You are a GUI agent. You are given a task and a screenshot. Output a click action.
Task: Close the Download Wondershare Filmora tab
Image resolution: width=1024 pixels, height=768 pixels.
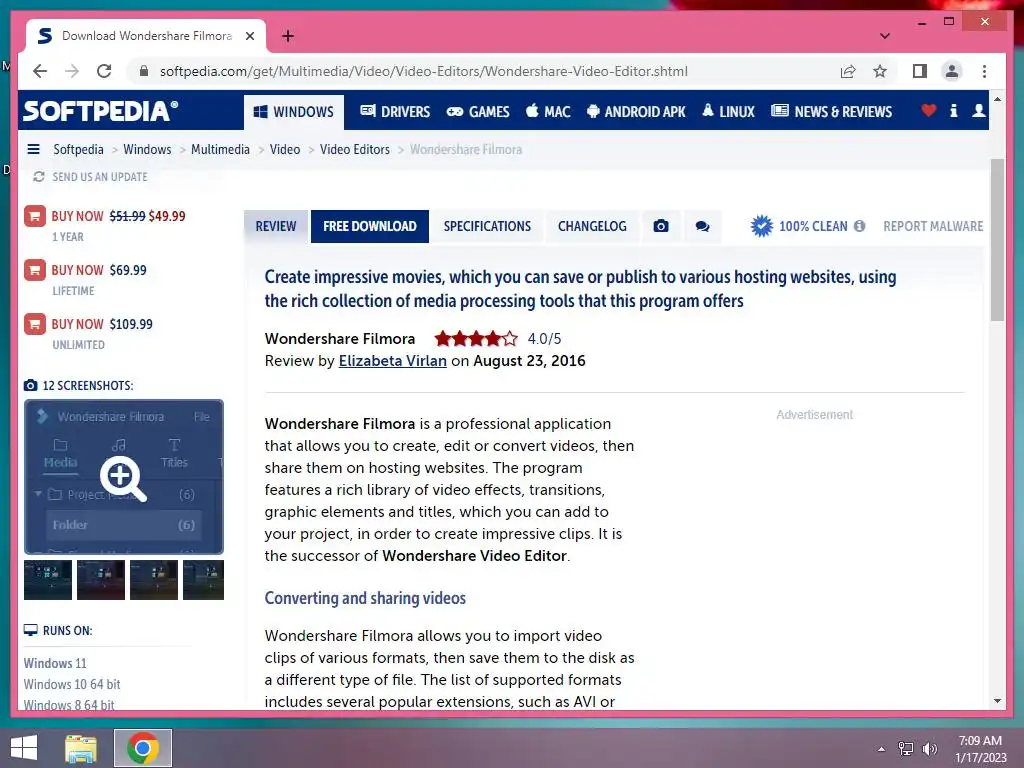pyautogui.click(x=249, y=36)
